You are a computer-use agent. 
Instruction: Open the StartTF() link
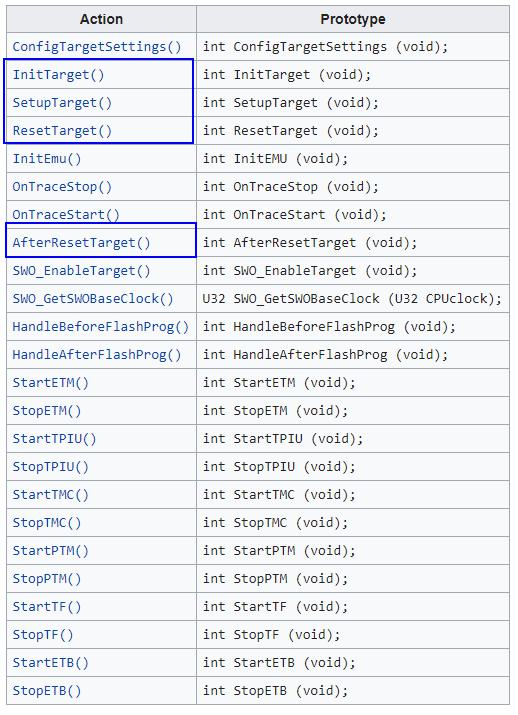(47, 607)
